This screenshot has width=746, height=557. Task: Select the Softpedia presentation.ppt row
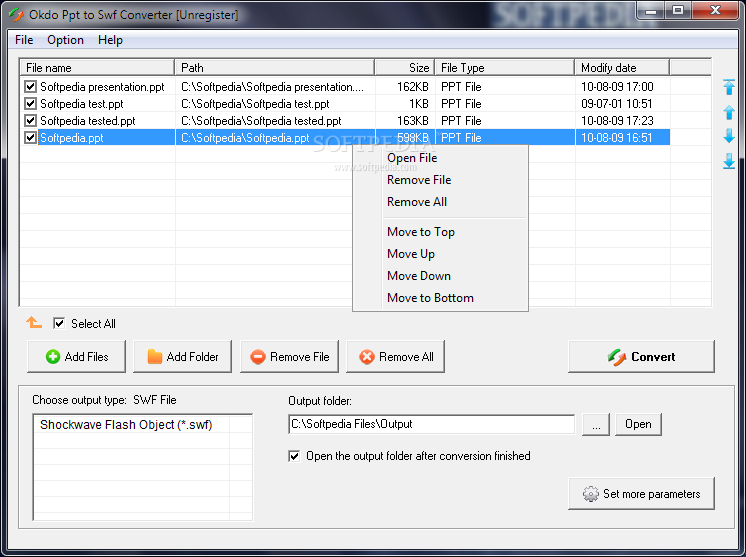(345, 87)
